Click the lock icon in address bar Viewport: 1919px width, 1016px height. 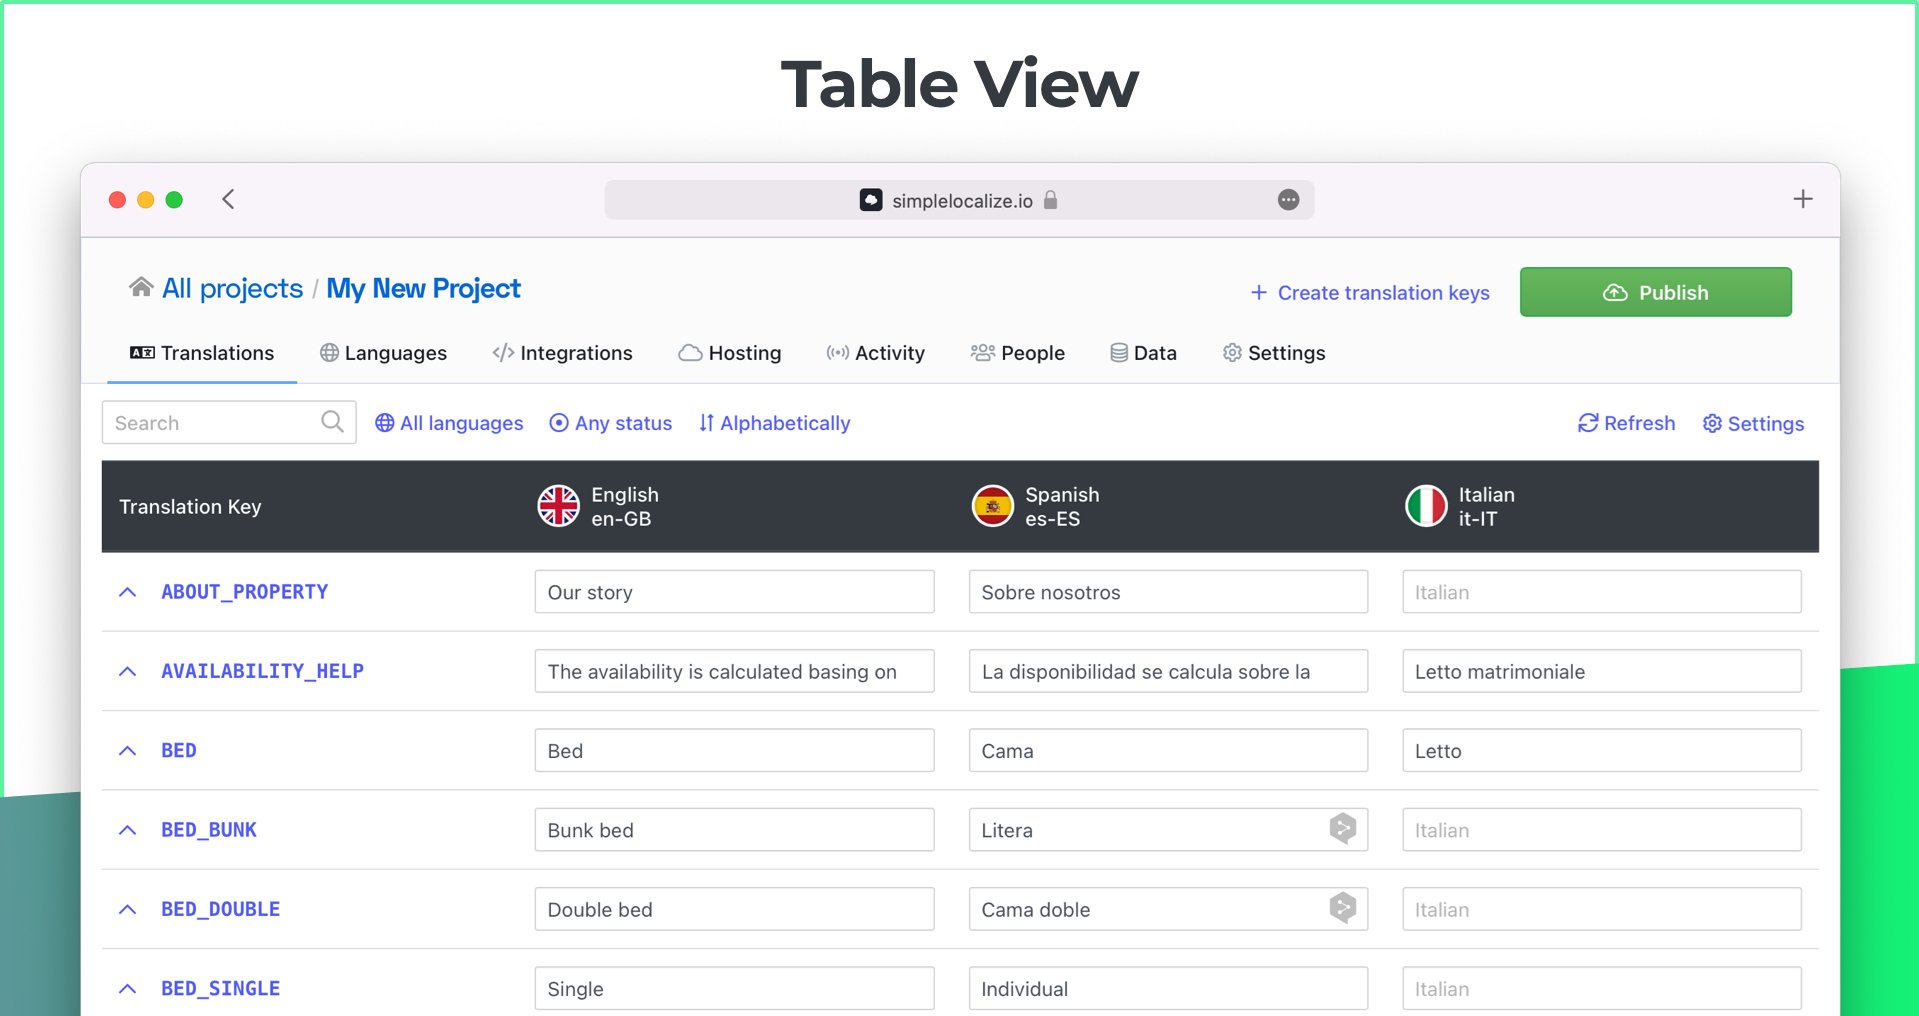pyautogui.click(x=1050, y=200)
